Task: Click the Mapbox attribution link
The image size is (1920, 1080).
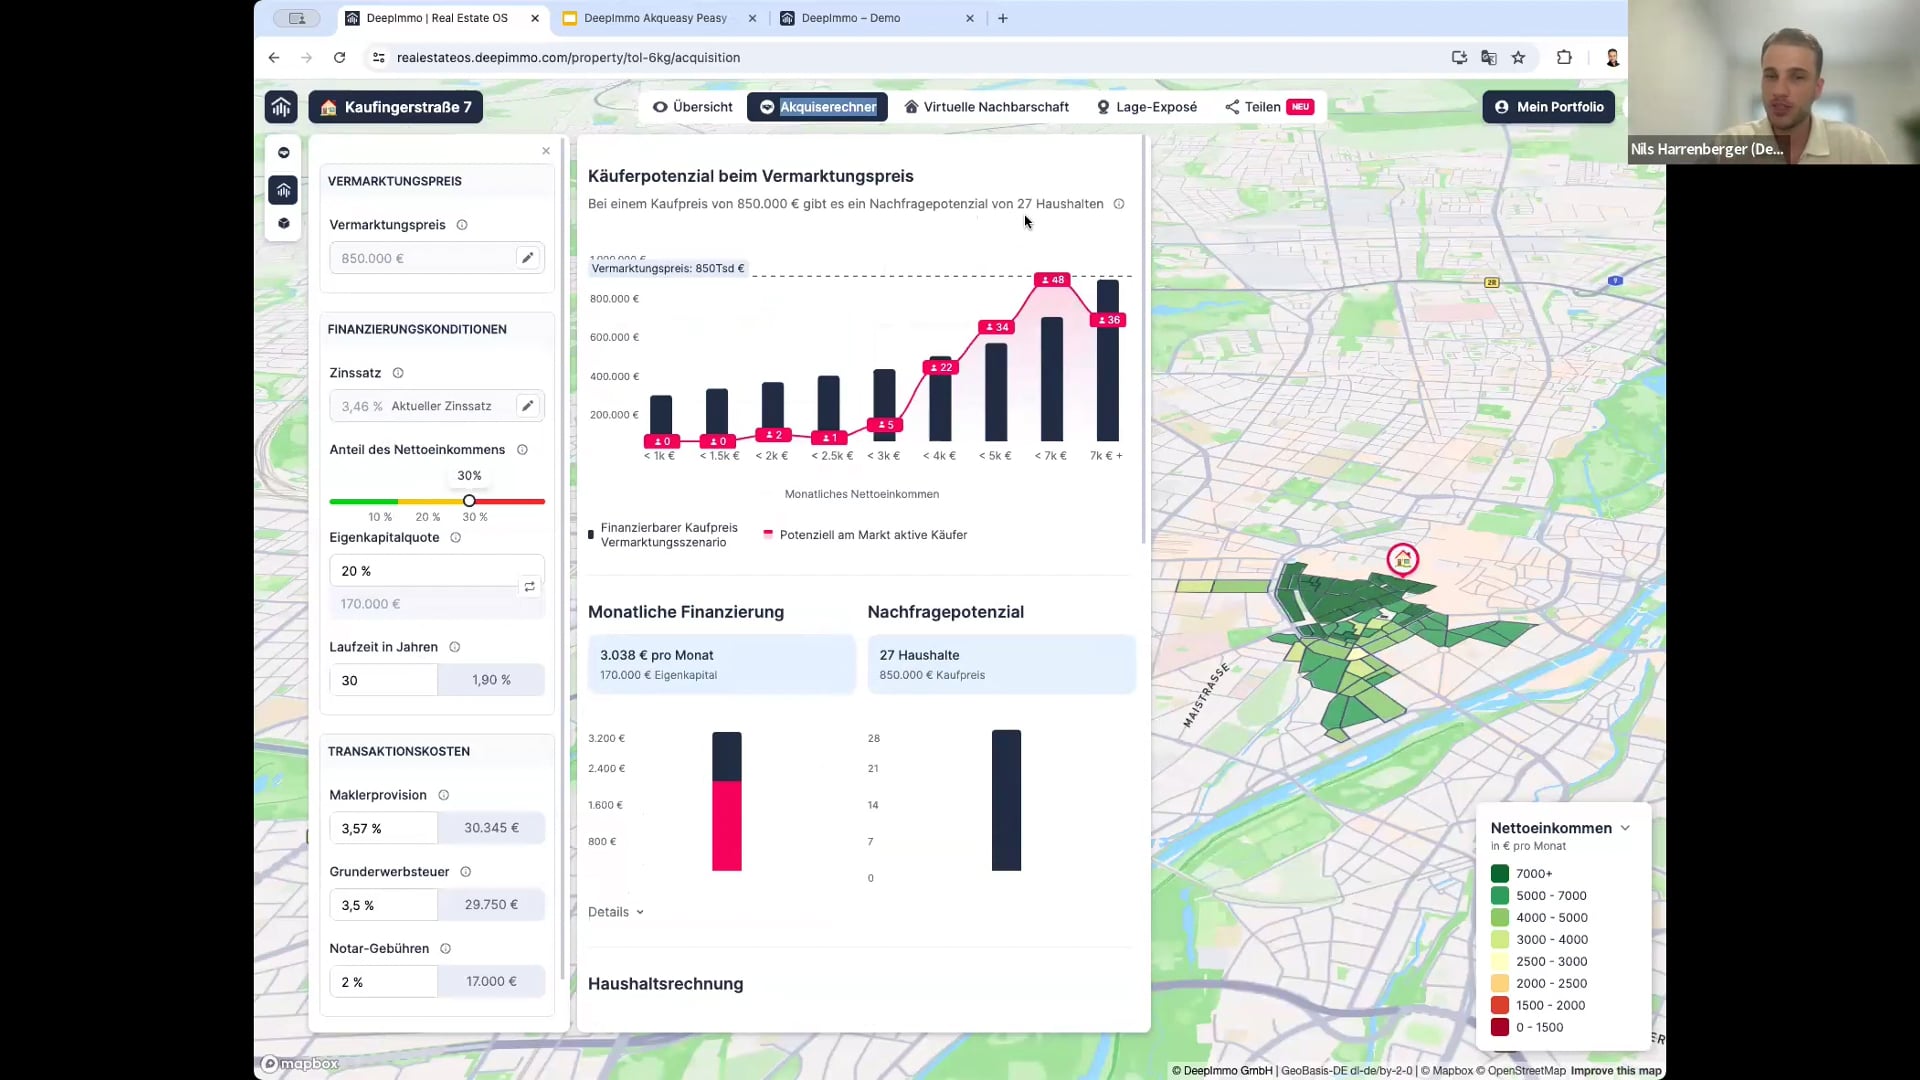Action: click(1447, 1071)
